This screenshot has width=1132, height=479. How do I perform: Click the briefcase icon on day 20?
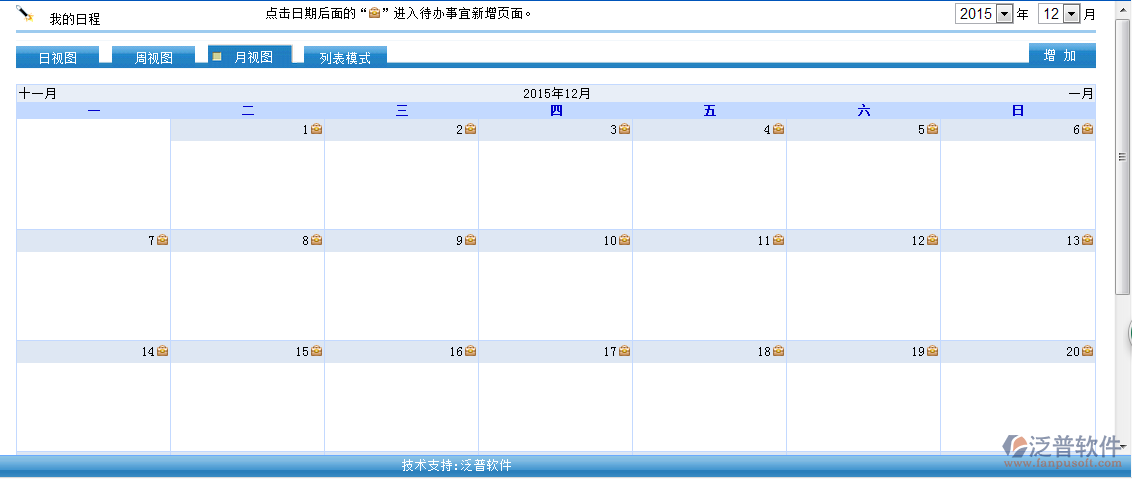click(x=1087, y=351)
